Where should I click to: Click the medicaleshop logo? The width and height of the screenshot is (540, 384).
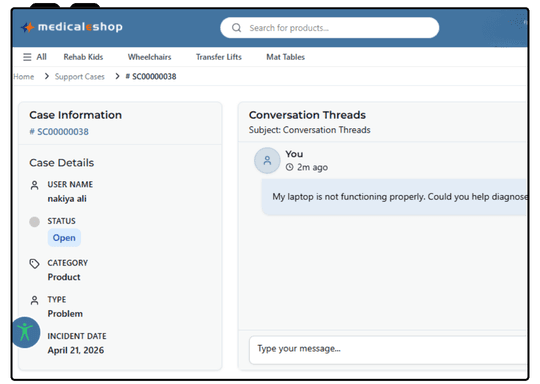click(x=72, y=27)
